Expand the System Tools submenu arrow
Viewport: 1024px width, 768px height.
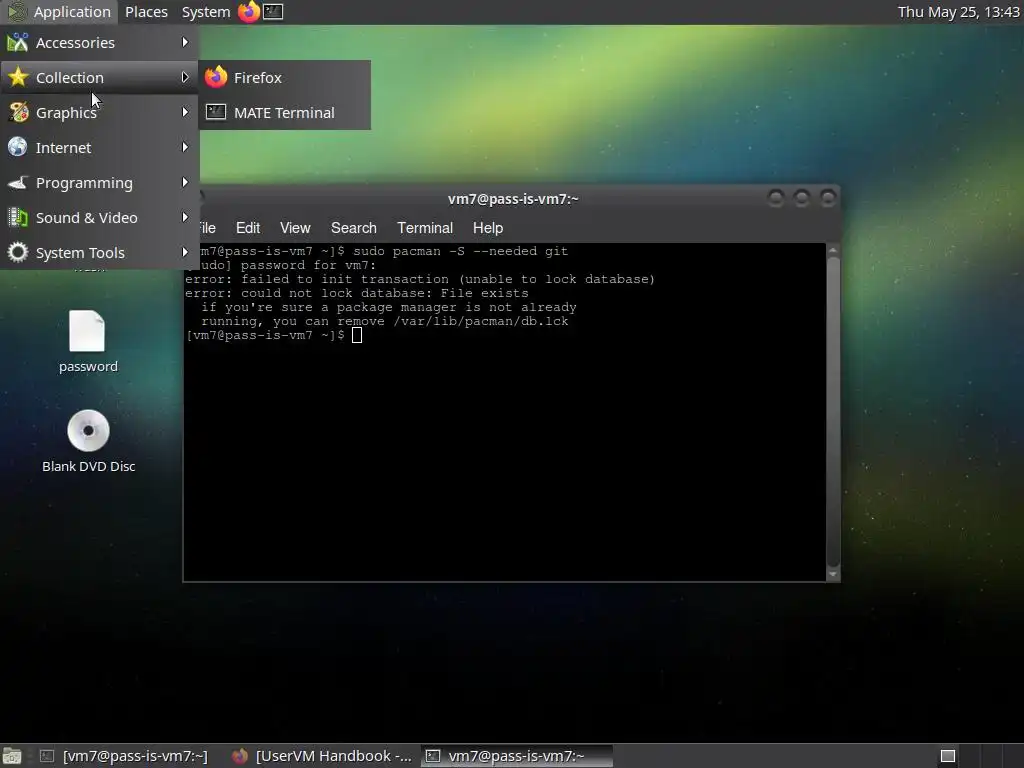tap(185, 252)
